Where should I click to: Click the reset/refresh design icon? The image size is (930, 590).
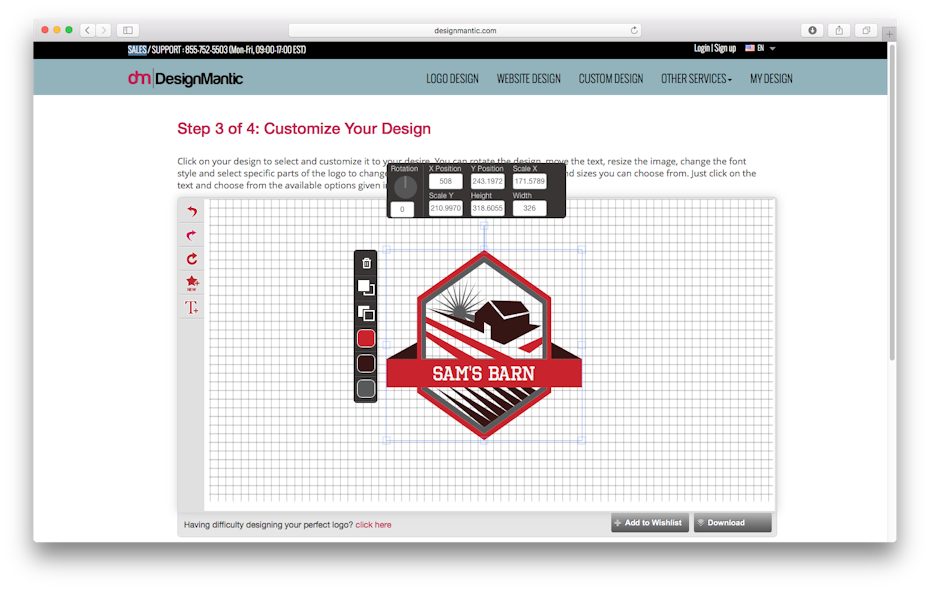coord(192,259)
